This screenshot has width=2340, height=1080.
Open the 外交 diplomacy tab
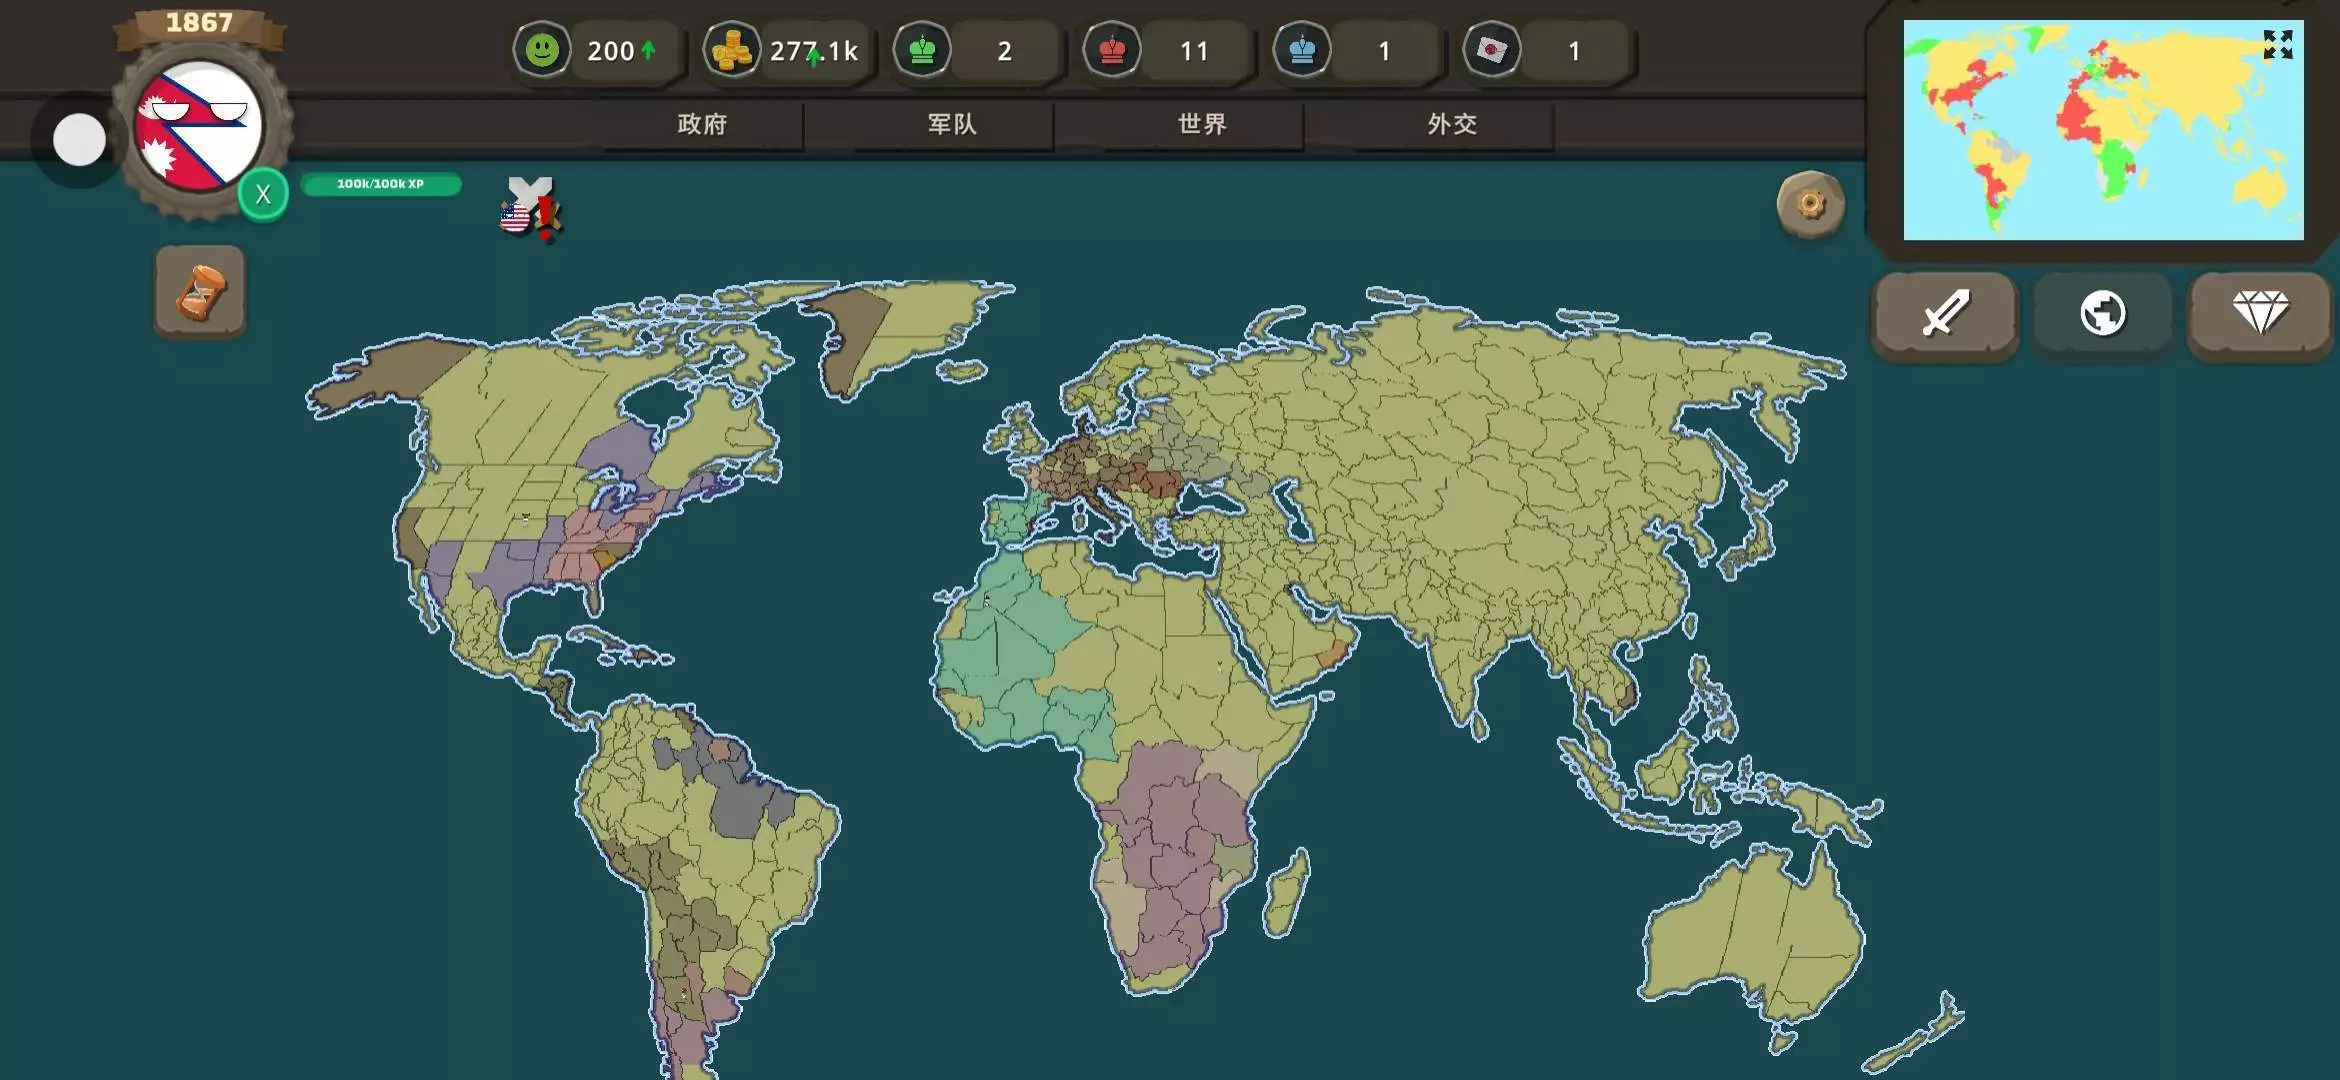1452,124
